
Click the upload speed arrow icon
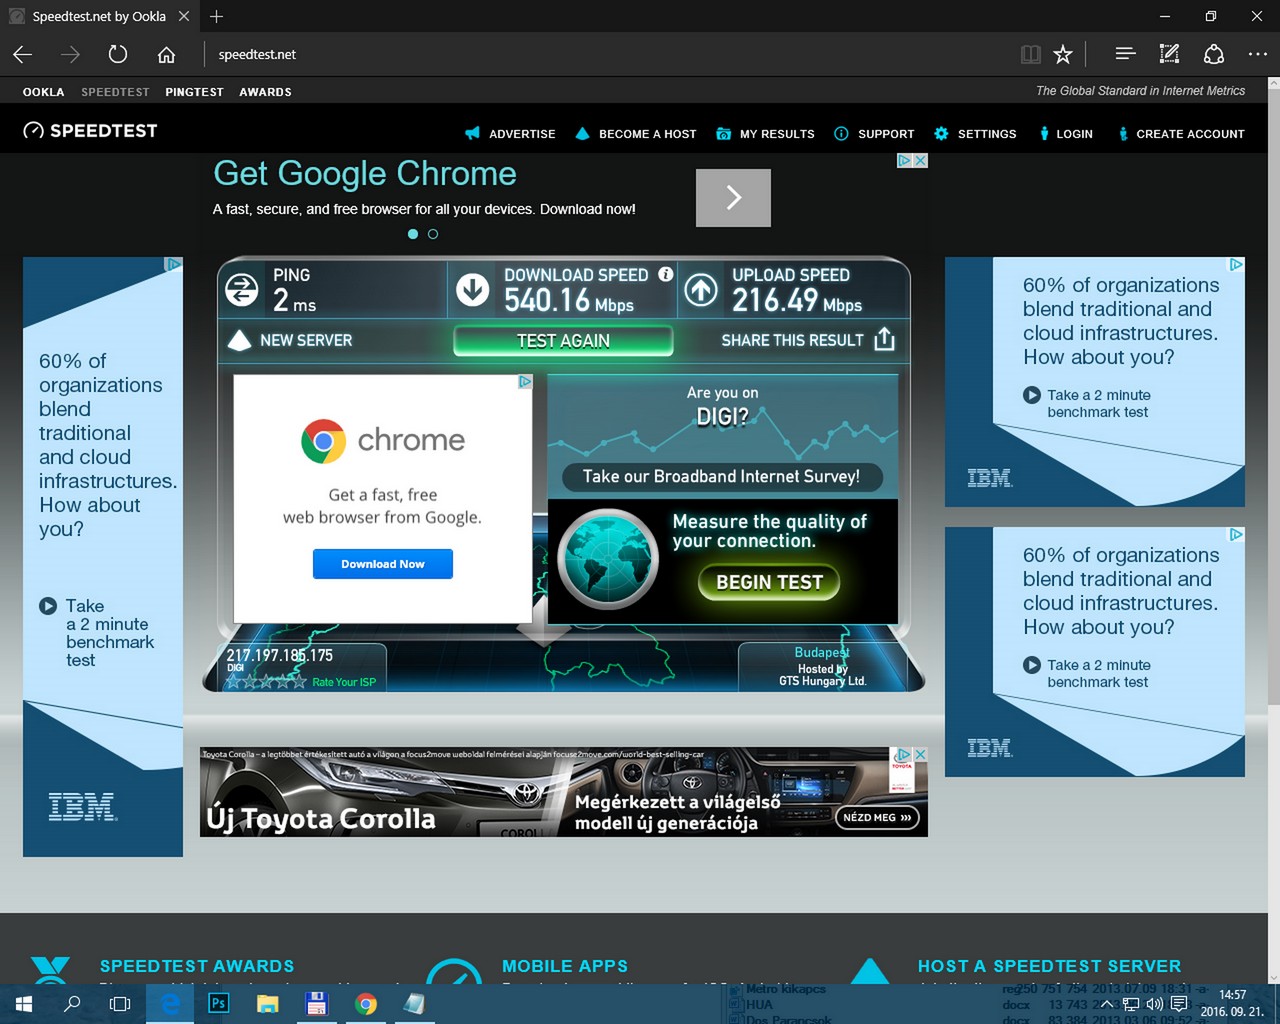click(701, 290)
